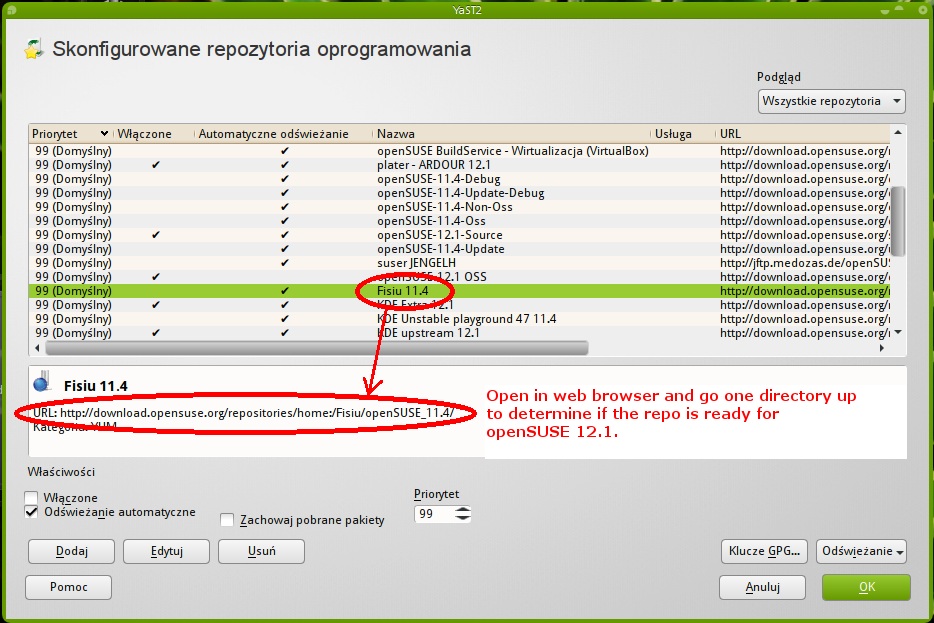The width and height of the screenshot is (934, 623).
Task: Sort by Włączone column header
Action: point(153,134)
